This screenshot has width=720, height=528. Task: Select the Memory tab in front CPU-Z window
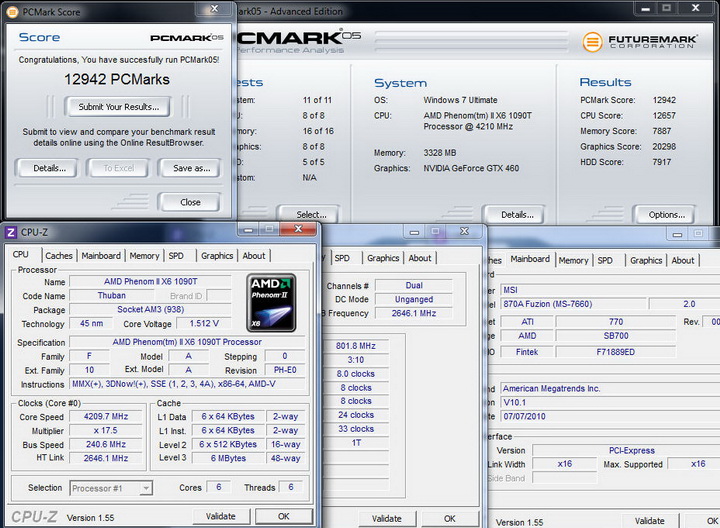point(144,256)
